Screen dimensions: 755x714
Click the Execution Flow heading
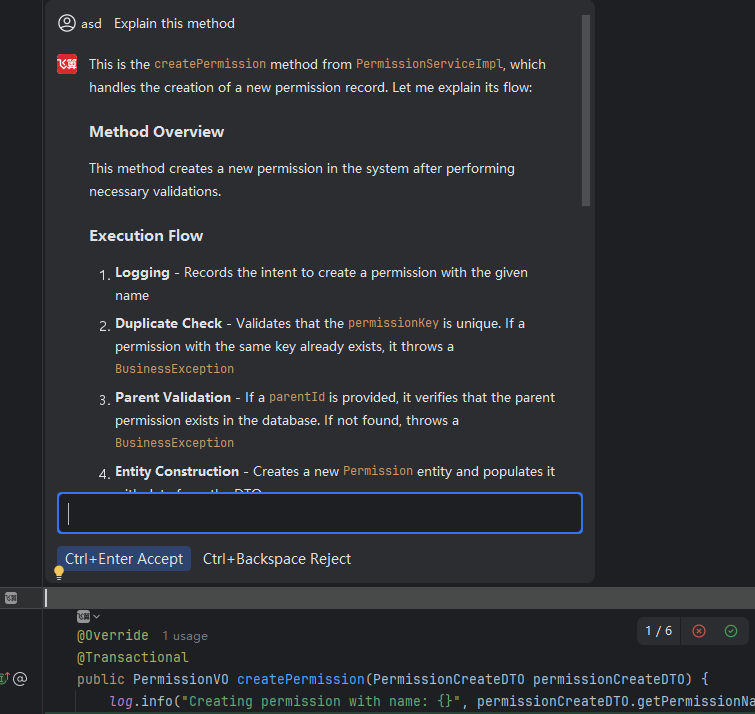coord(146,236)
